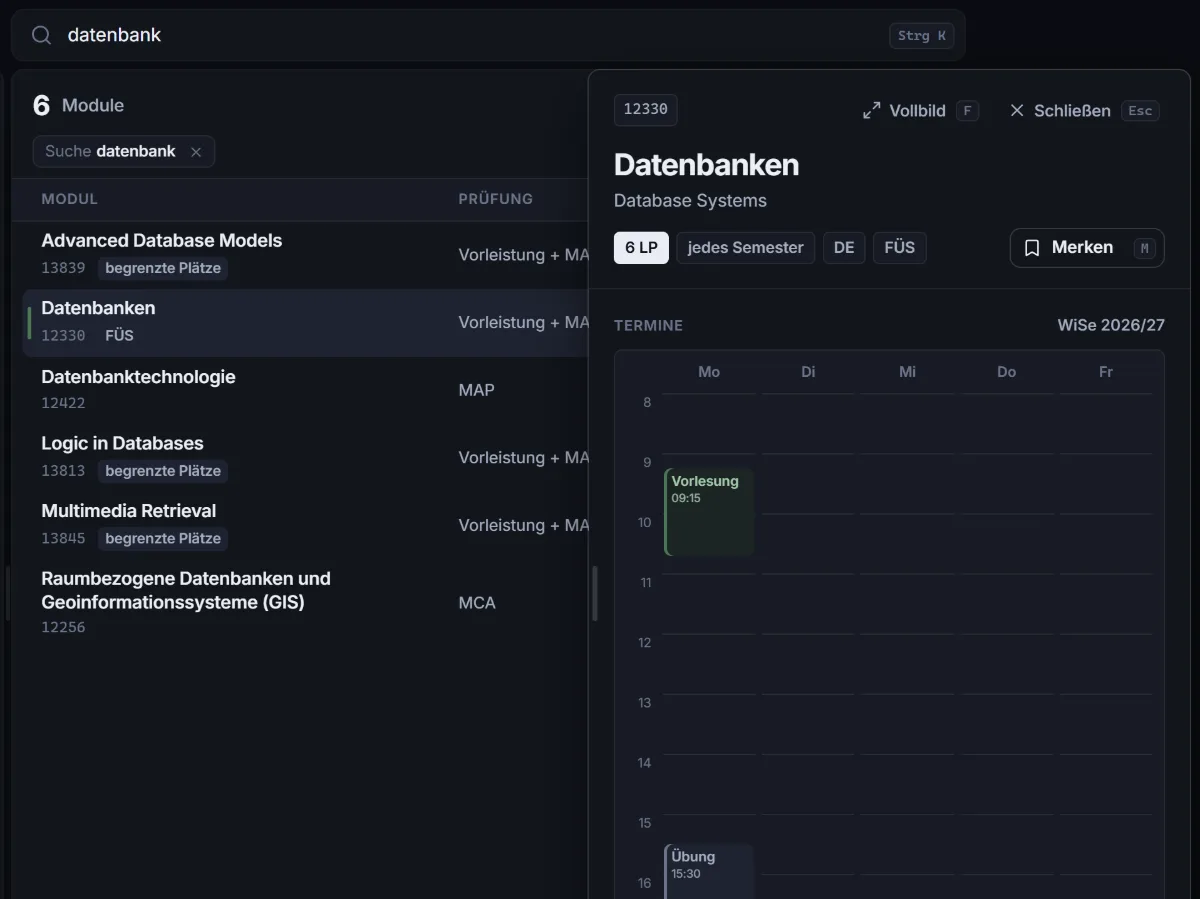This screenshot has height=899, width=1200.
Task: Click the 'begrenzte Plätze' tag on Advanced Database Models
Action: (163, 268)
